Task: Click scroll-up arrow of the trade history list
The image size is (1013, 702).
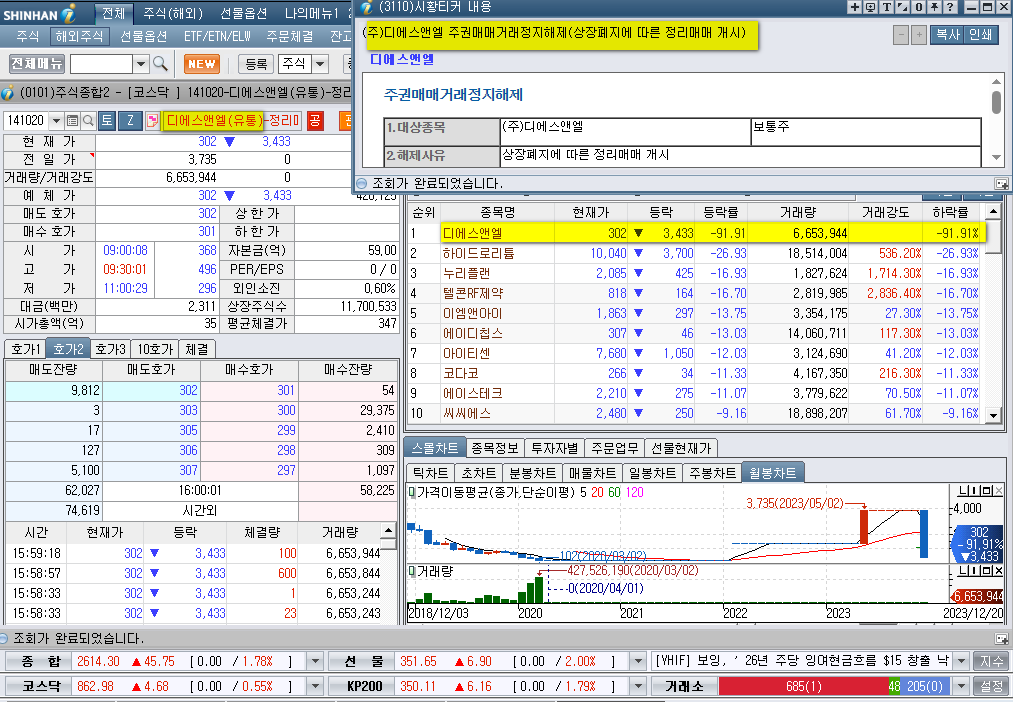Action: 388,531
